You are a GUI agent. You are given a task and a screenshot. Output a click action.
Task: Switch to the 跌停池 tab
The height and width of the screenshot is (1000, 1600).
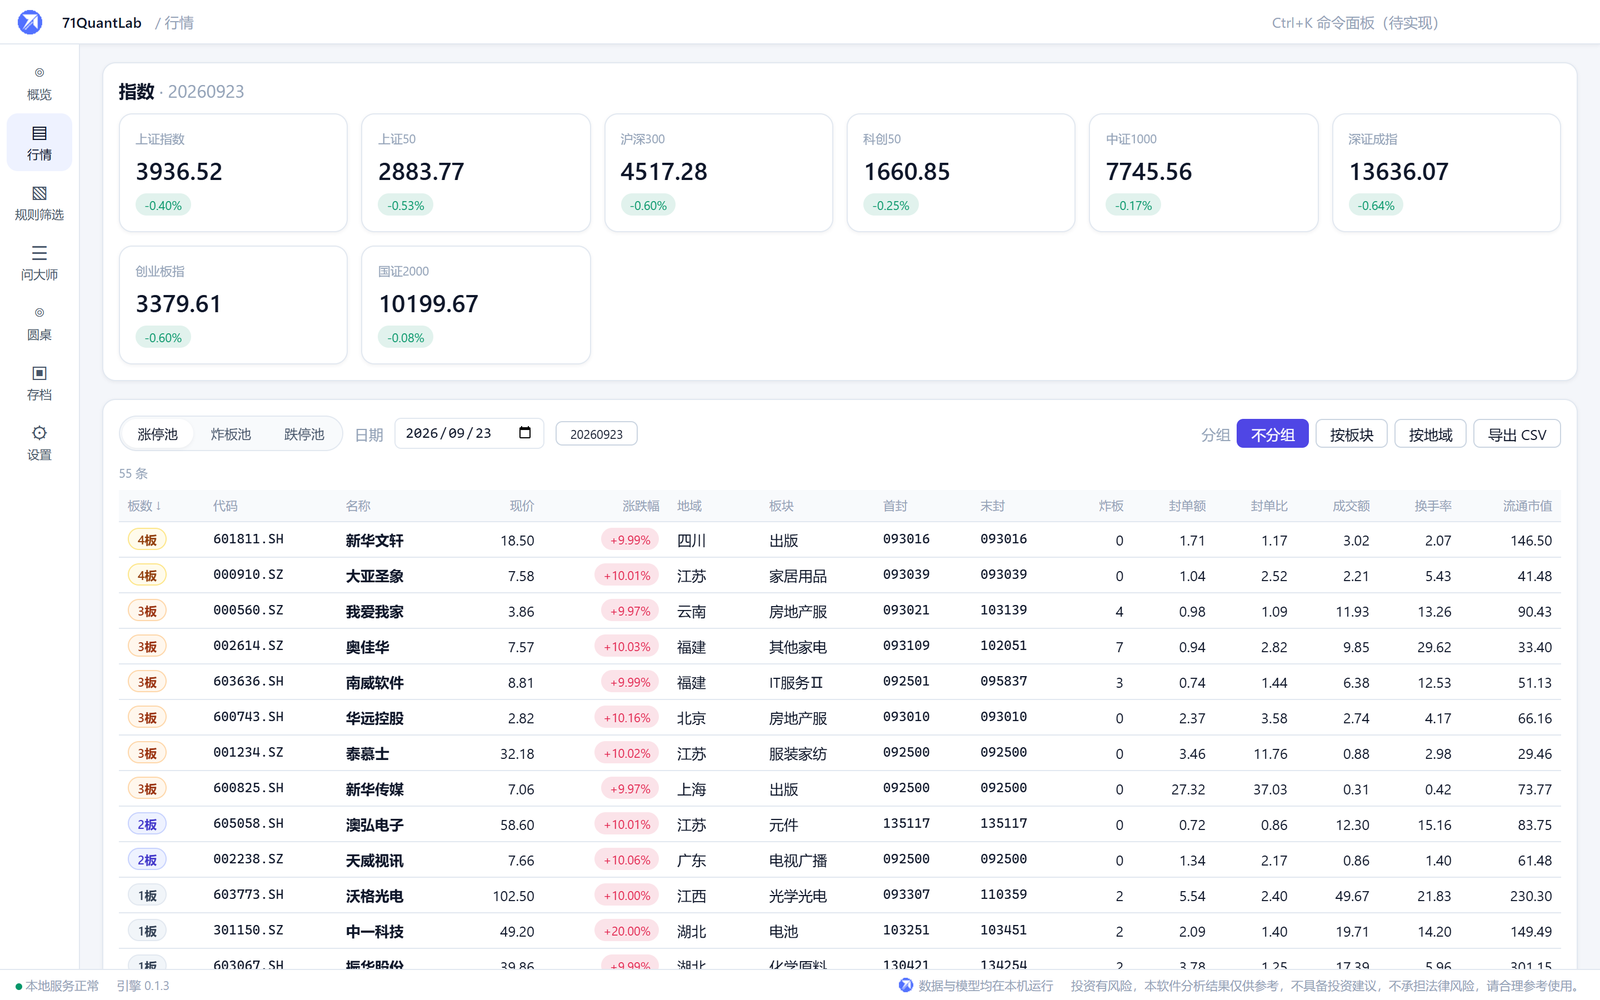point(304,434)
